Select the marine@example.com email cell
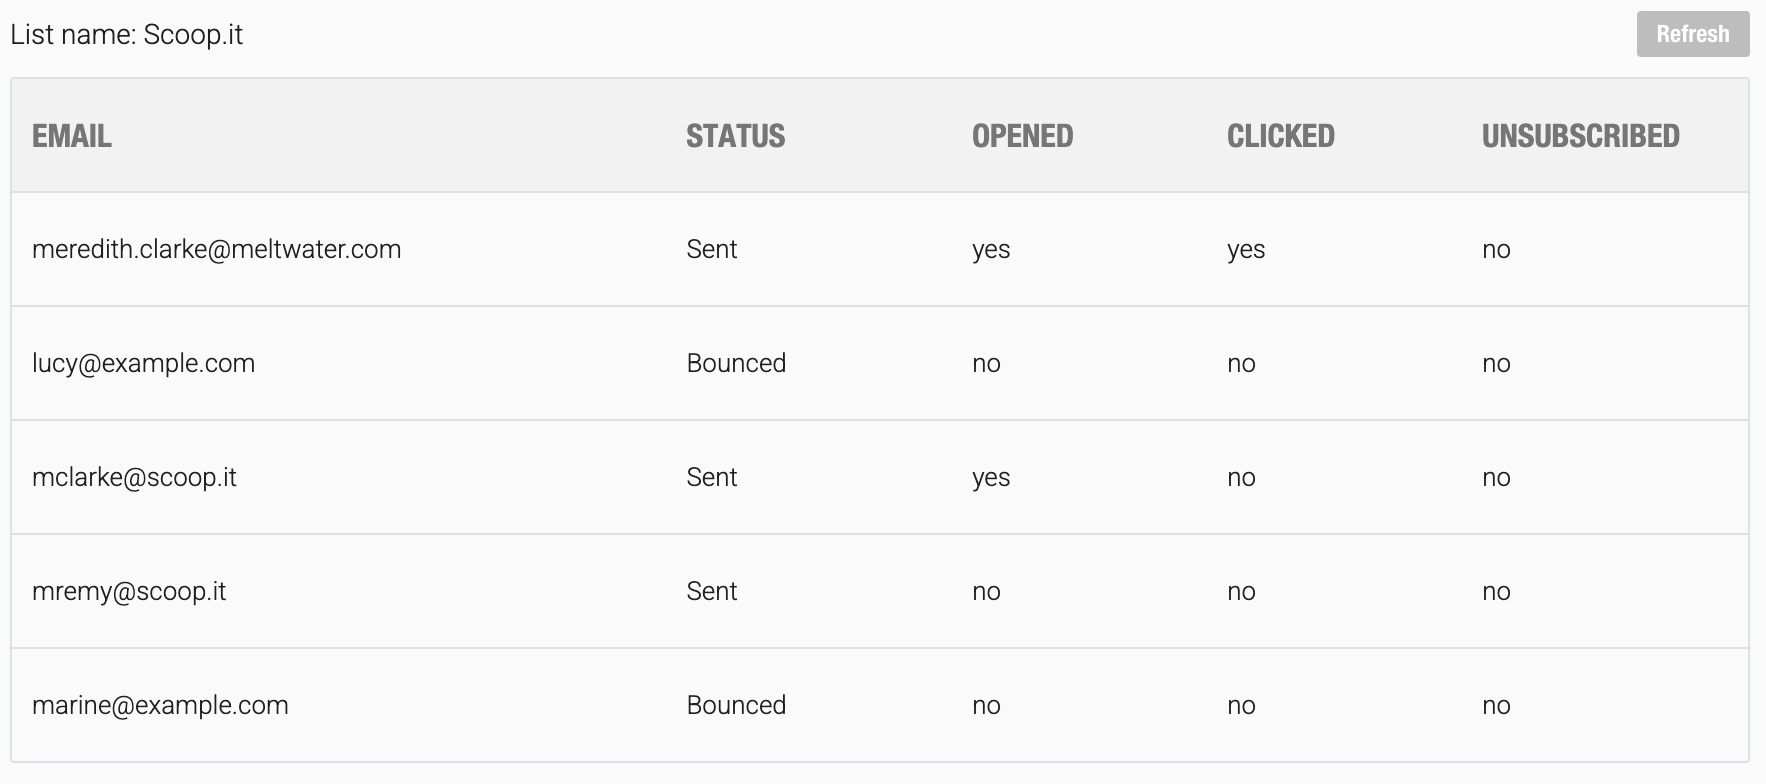 (160, 705)
